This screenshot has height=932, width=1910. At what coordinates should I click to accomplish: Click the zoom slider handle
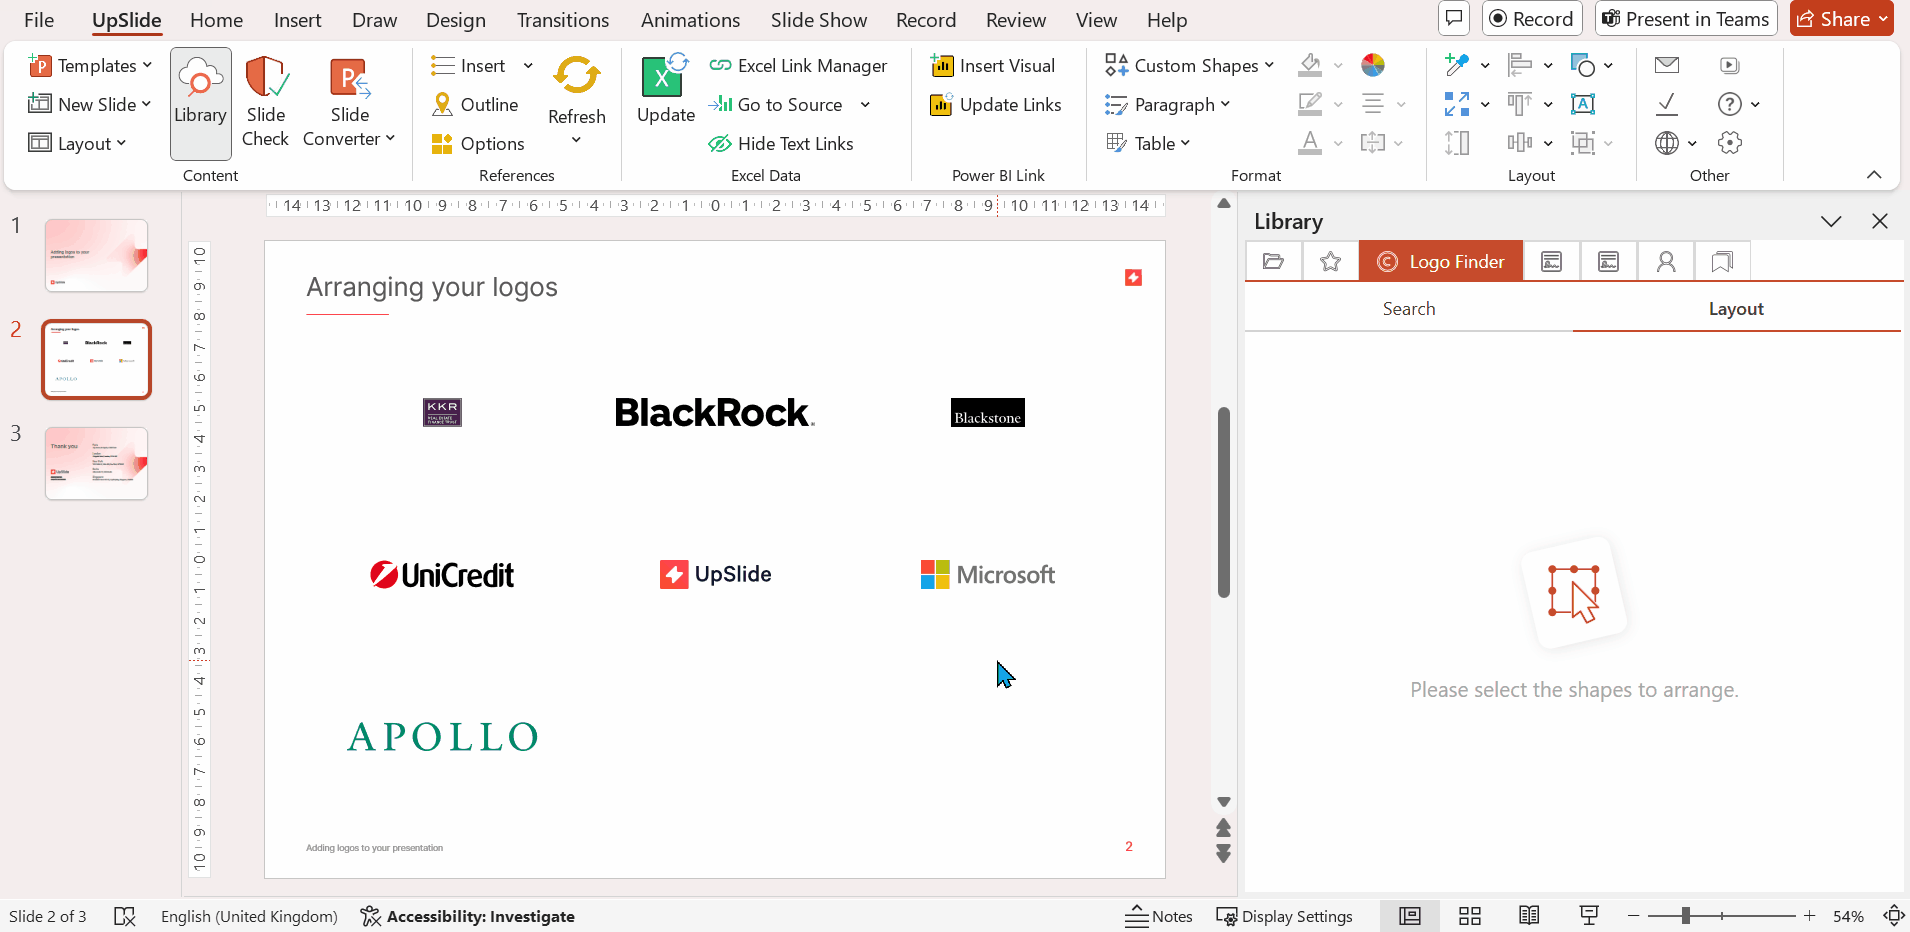point(1686,916)
